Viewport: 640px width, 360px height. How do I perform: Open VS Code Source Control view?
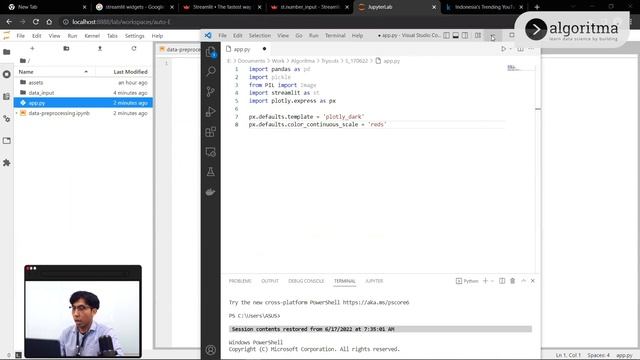[211, 91]
